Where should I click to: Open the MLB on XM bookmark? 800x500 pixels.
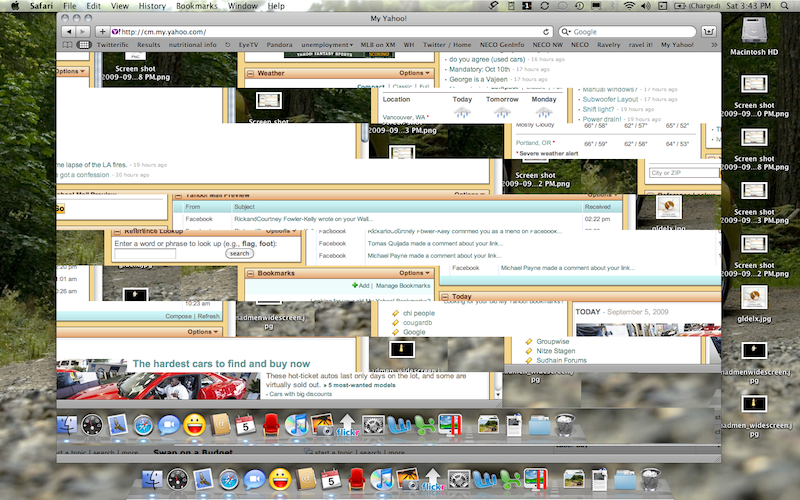378,45
